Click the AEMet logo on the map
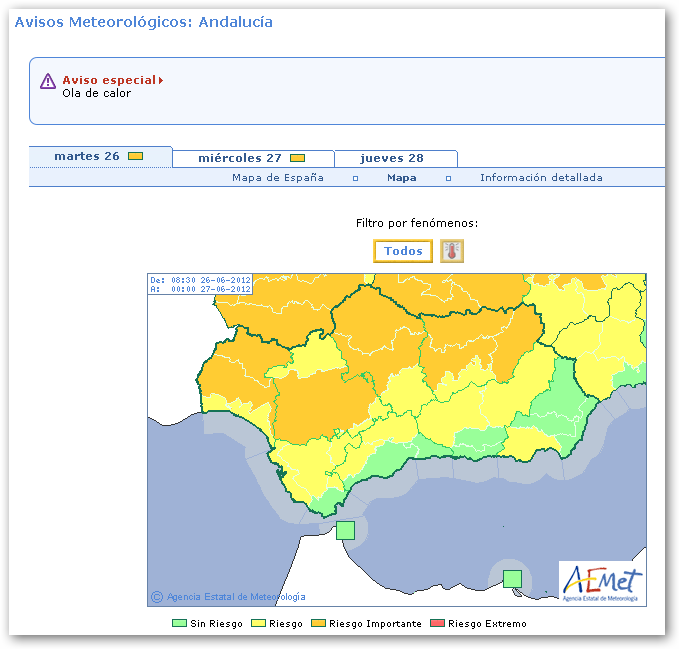 (601, 582)
